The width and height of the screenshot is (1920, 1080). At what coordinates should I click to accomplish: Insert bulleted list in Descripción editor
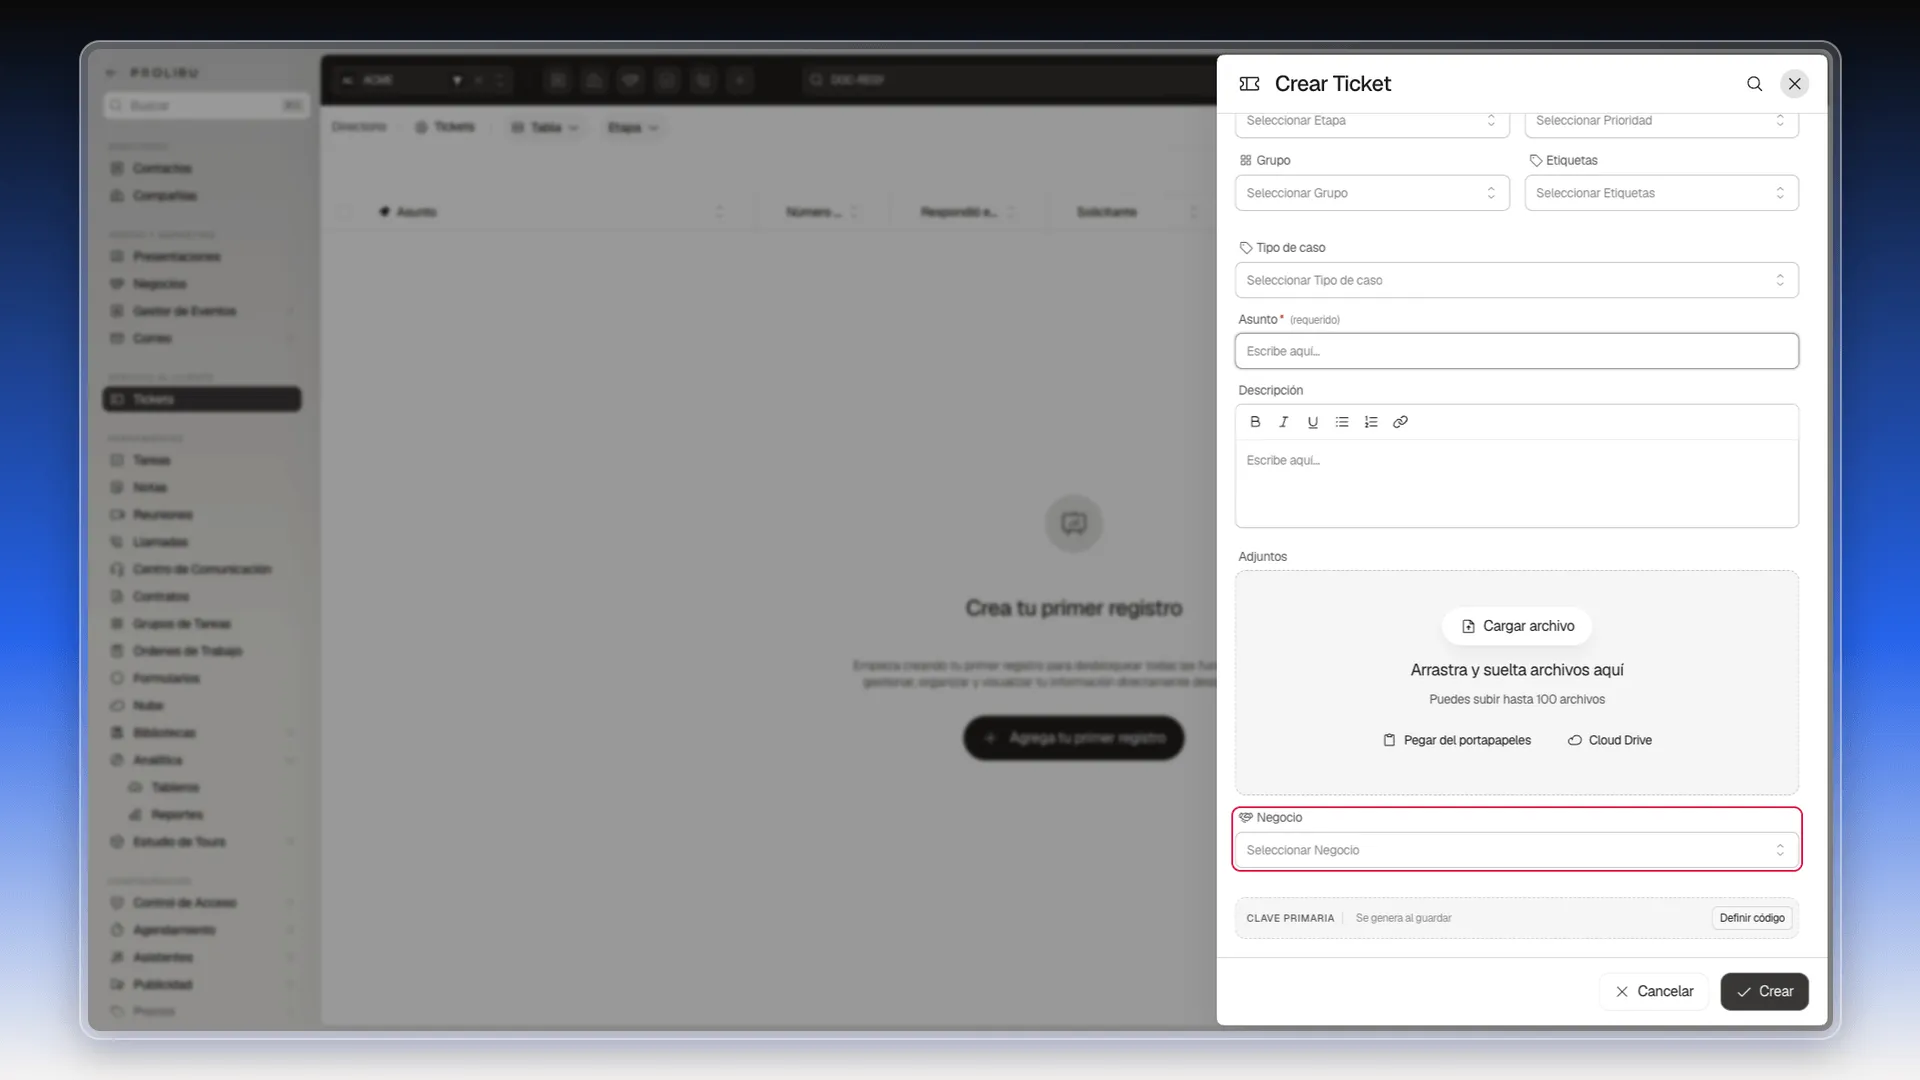click(1342, 422)
